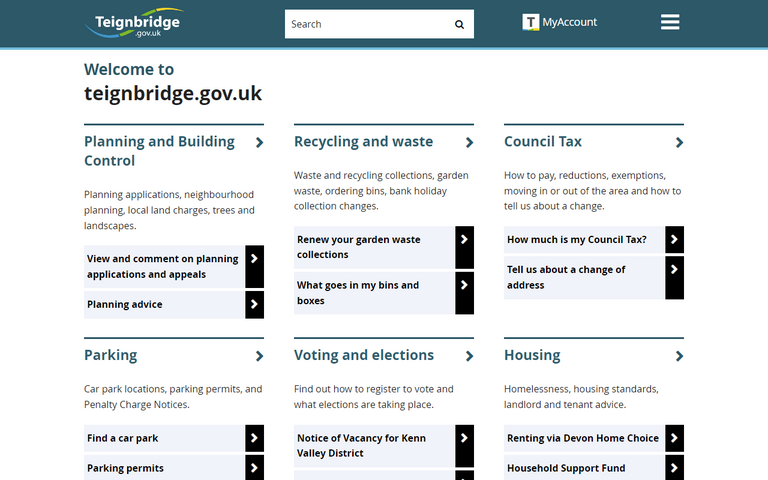This screenshot has width=768, height=480.
Task: Click arrow beside Renting via Devon Home Choice
Action: (x=674, y=438)
